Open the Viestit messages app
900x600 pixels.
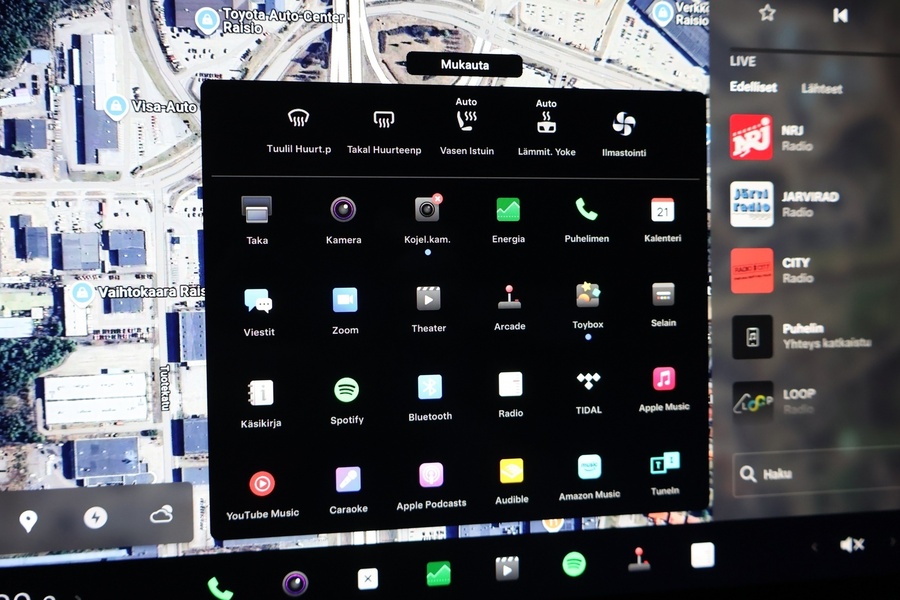[258, 301]
